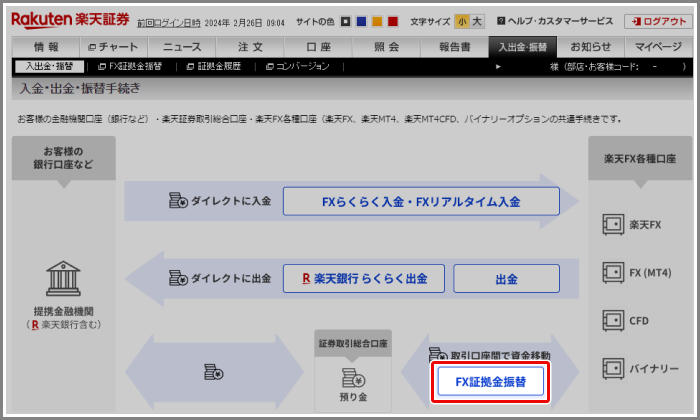Screen dimensions: 700x420
Task: Click the 前回ログイン日時 link
Action: (168, 23)
